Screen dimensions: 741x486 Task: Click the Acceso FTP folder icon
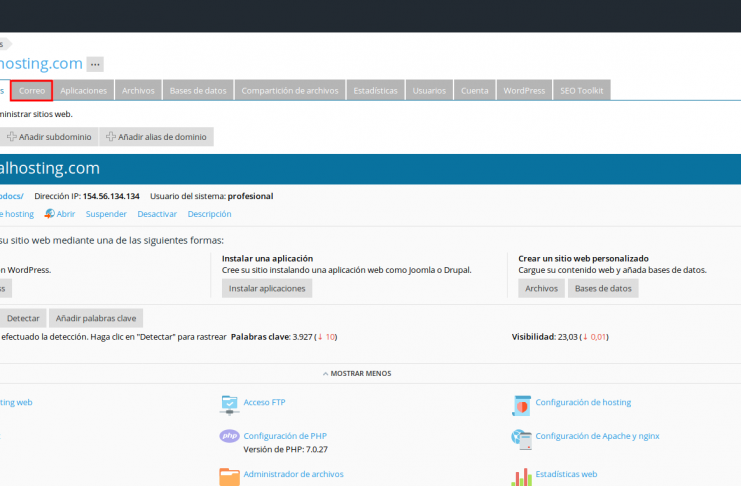tap(229, 403)
